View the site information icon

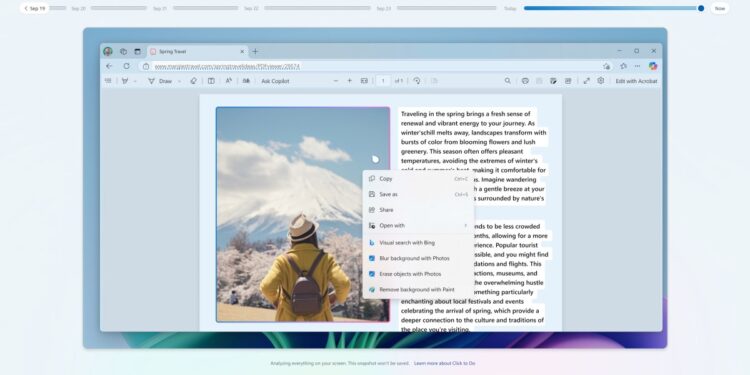pyautogui.click(x=146, y=66)
